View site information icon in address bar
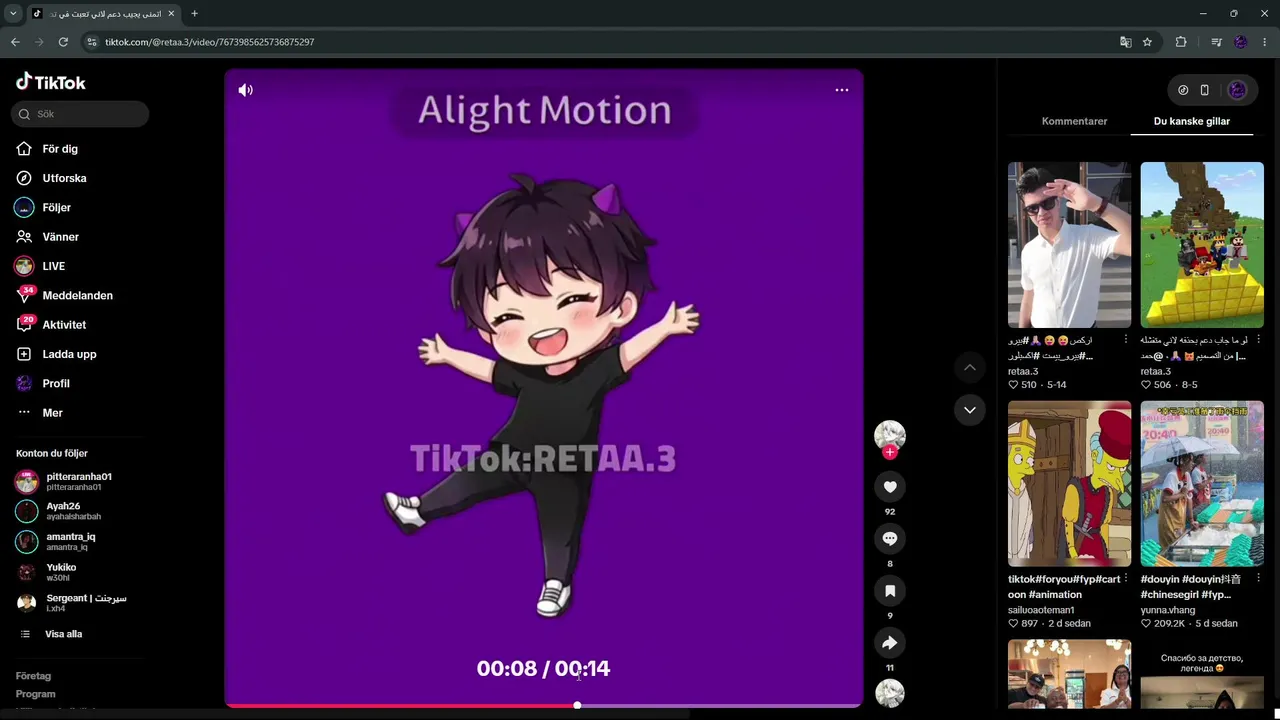 point(92,42)
